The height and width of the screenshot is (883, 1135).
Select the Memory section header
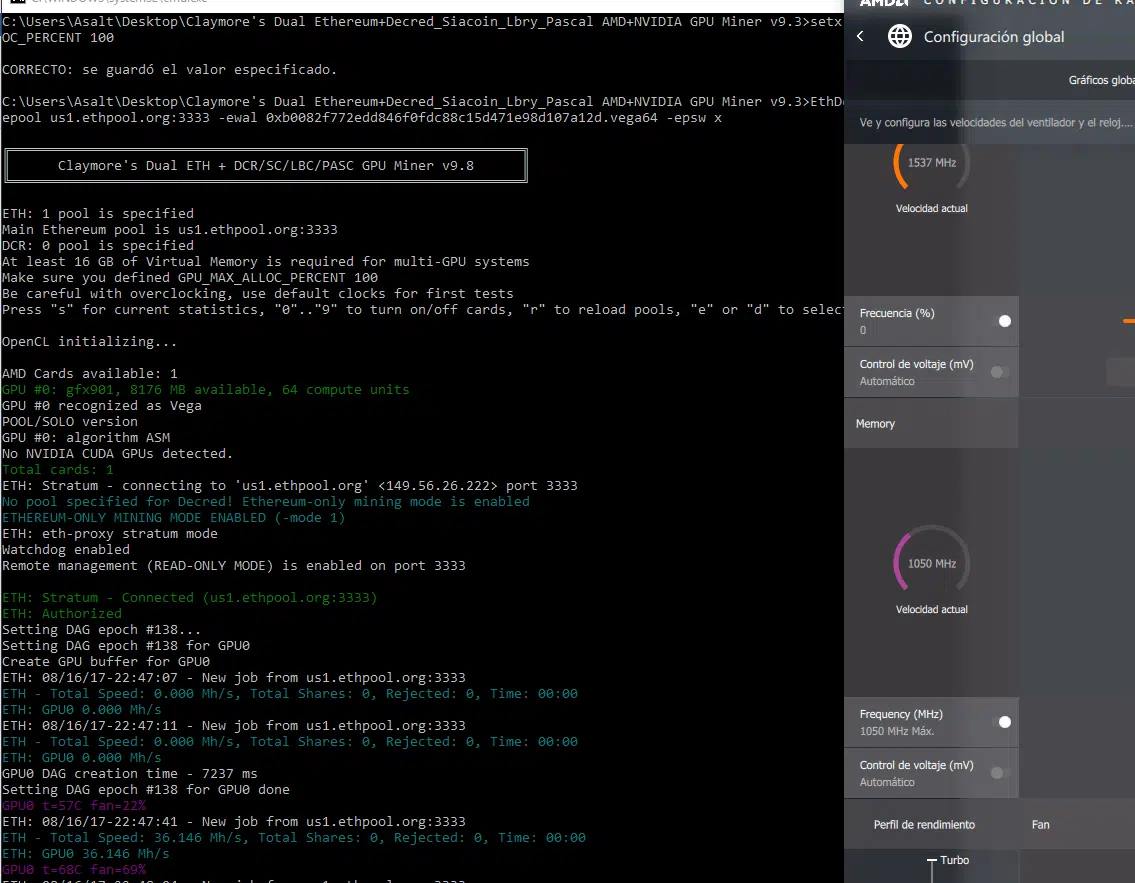931,423
